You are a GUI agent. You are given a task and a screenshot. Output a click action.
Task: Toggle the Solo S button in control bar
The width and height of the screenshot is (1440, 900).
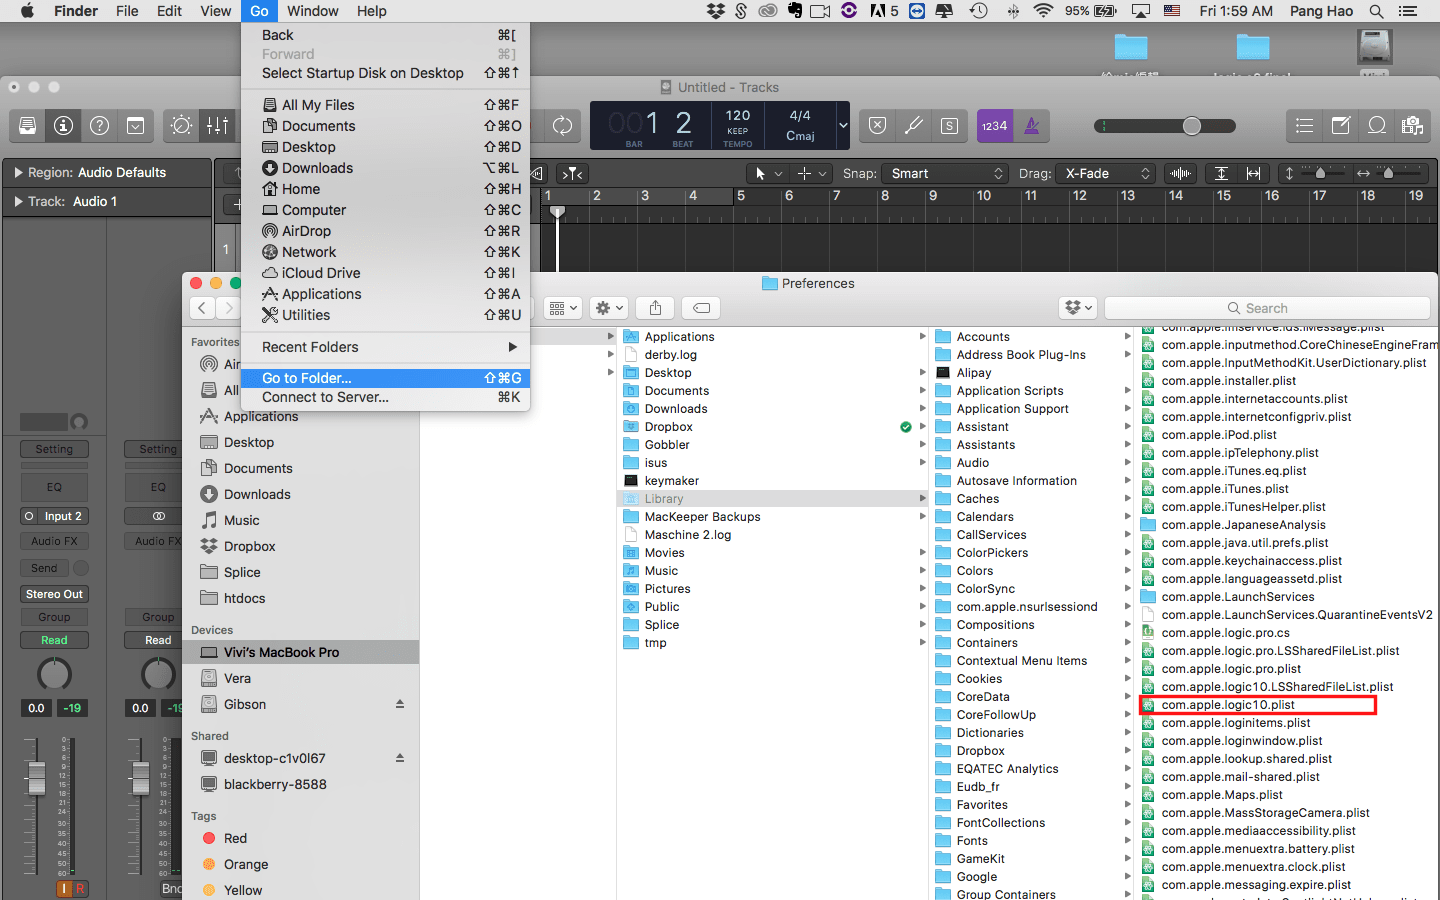click(x=949, y=126)
